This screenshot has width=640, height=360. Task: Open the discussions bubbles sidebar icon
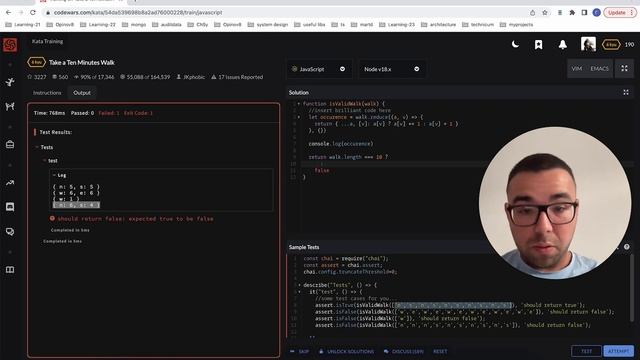tap(10, 232)
